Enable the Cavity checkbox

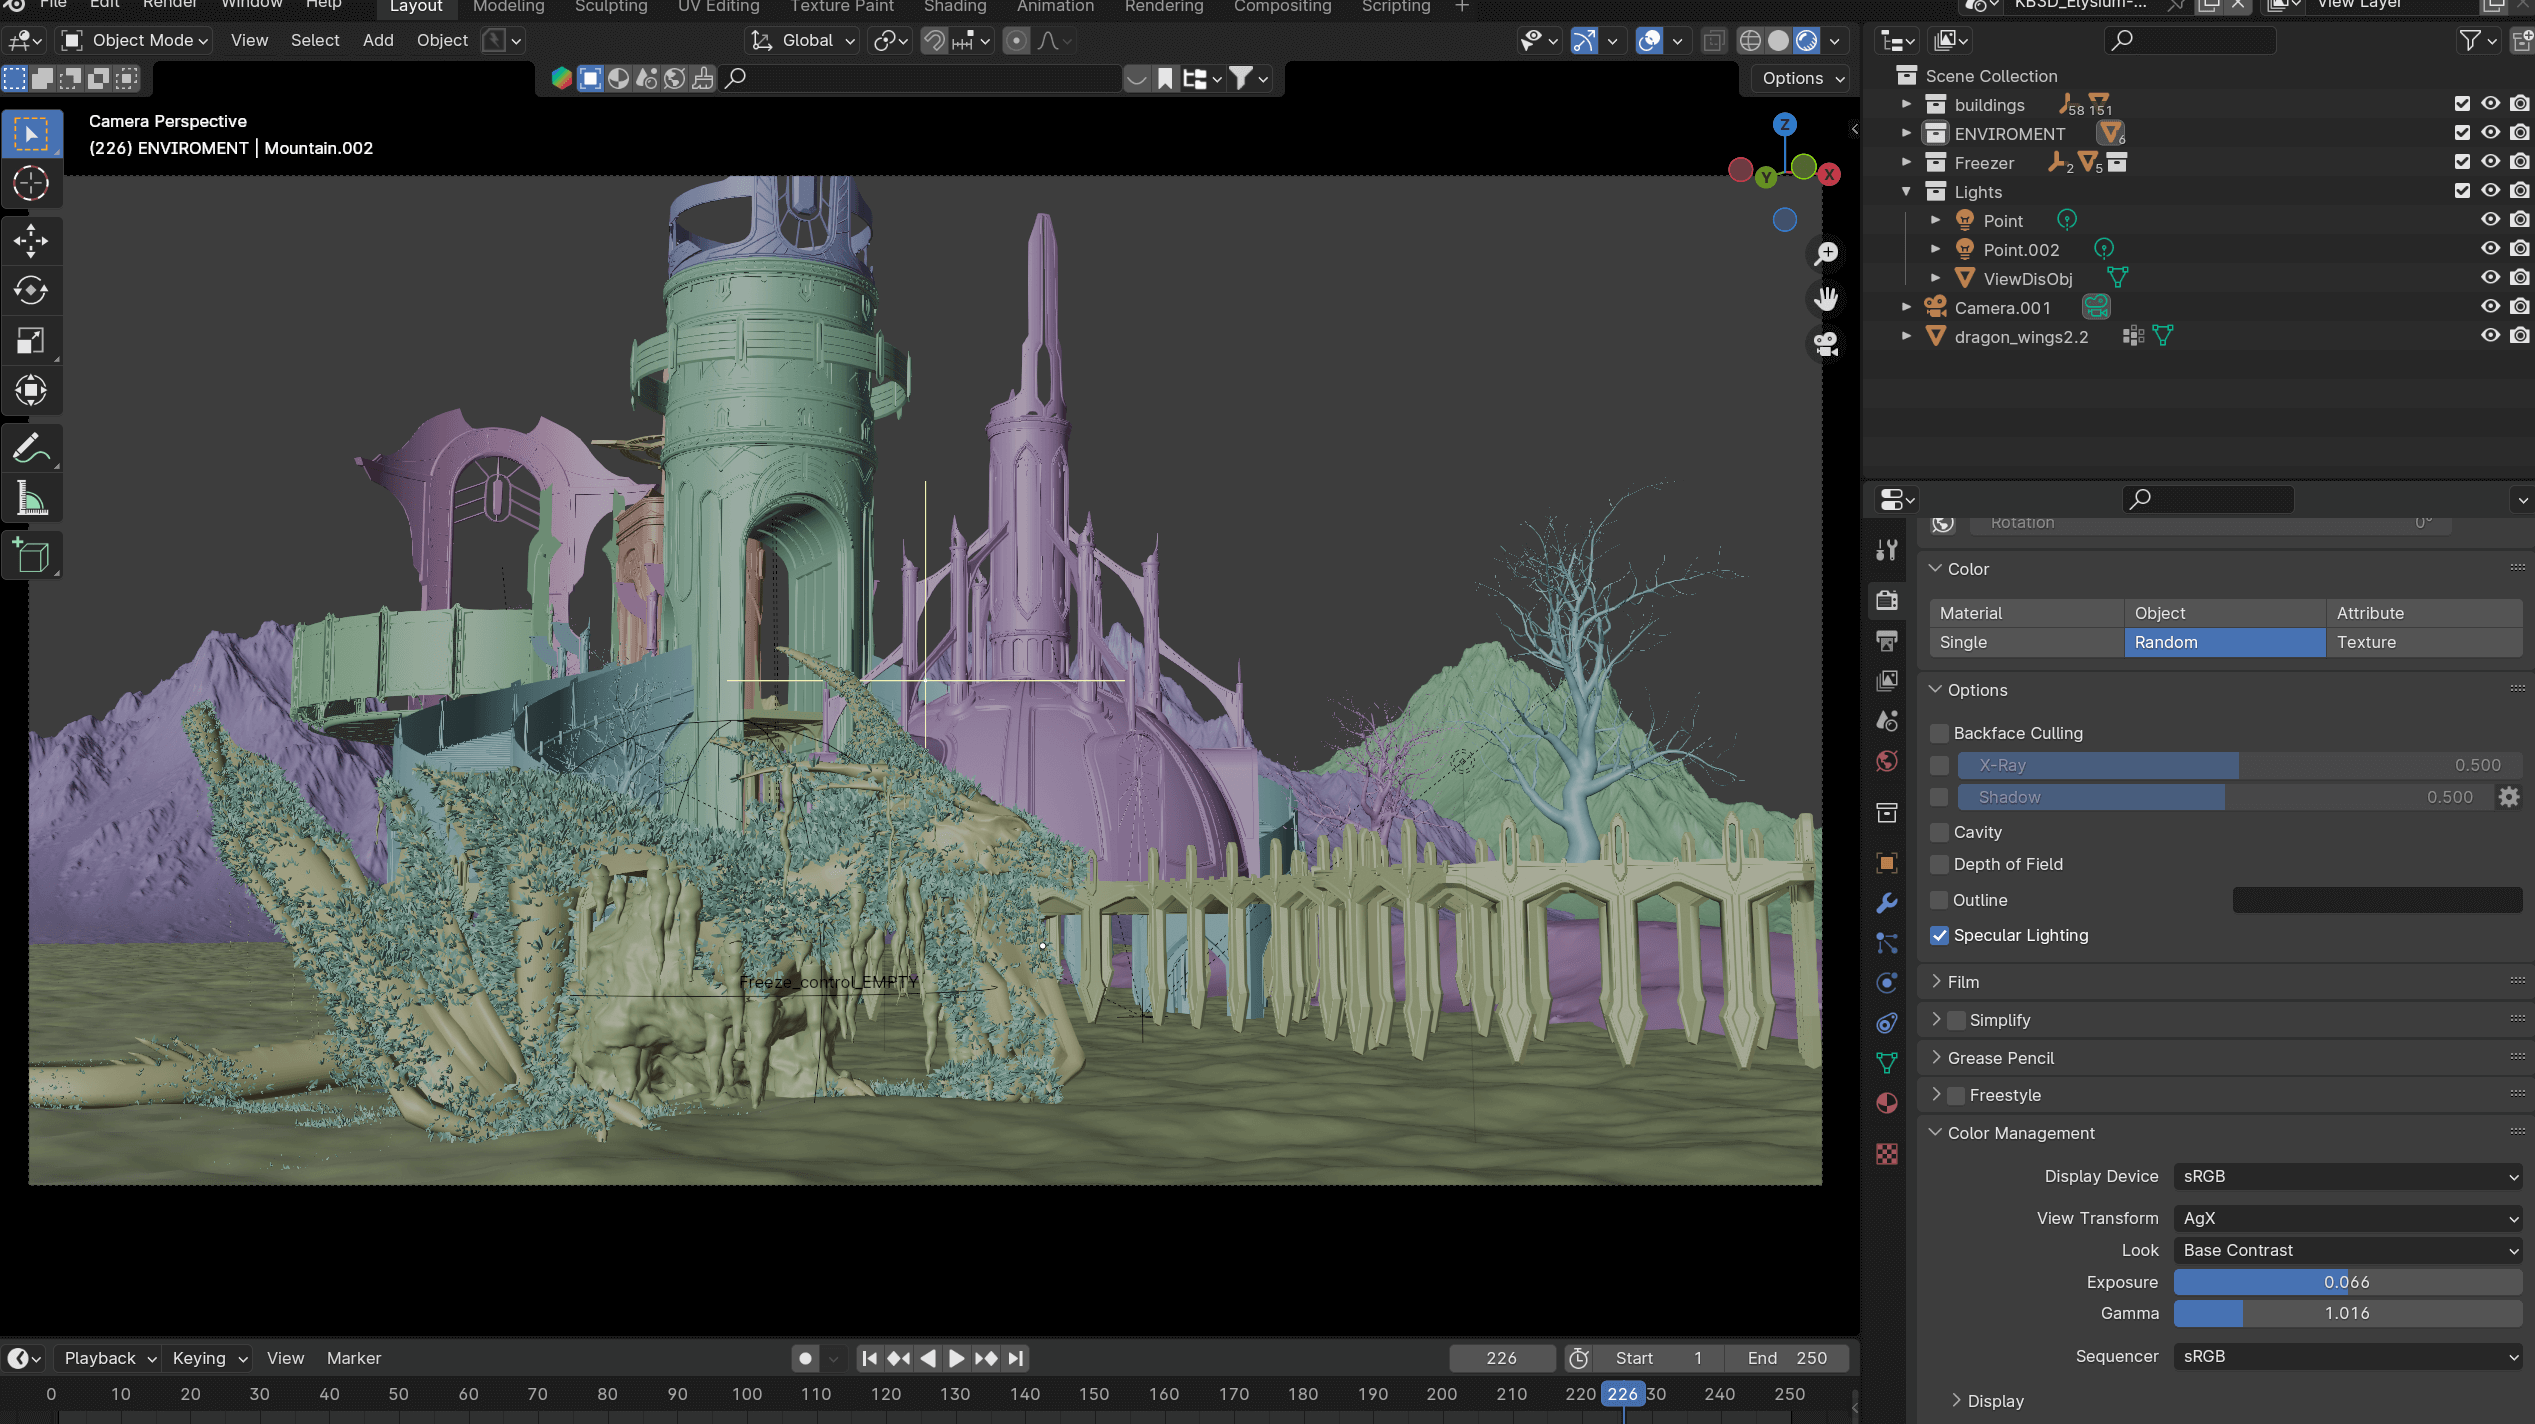[1939, 832]
